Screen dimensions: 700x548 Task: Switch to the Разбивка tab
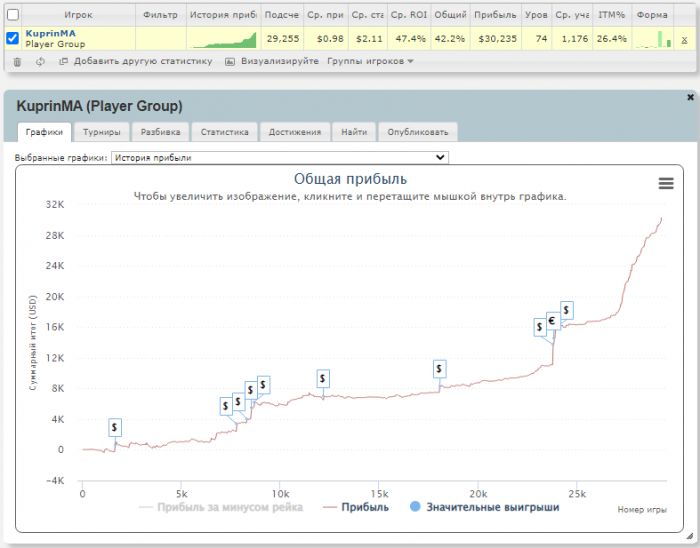[160, 132]
